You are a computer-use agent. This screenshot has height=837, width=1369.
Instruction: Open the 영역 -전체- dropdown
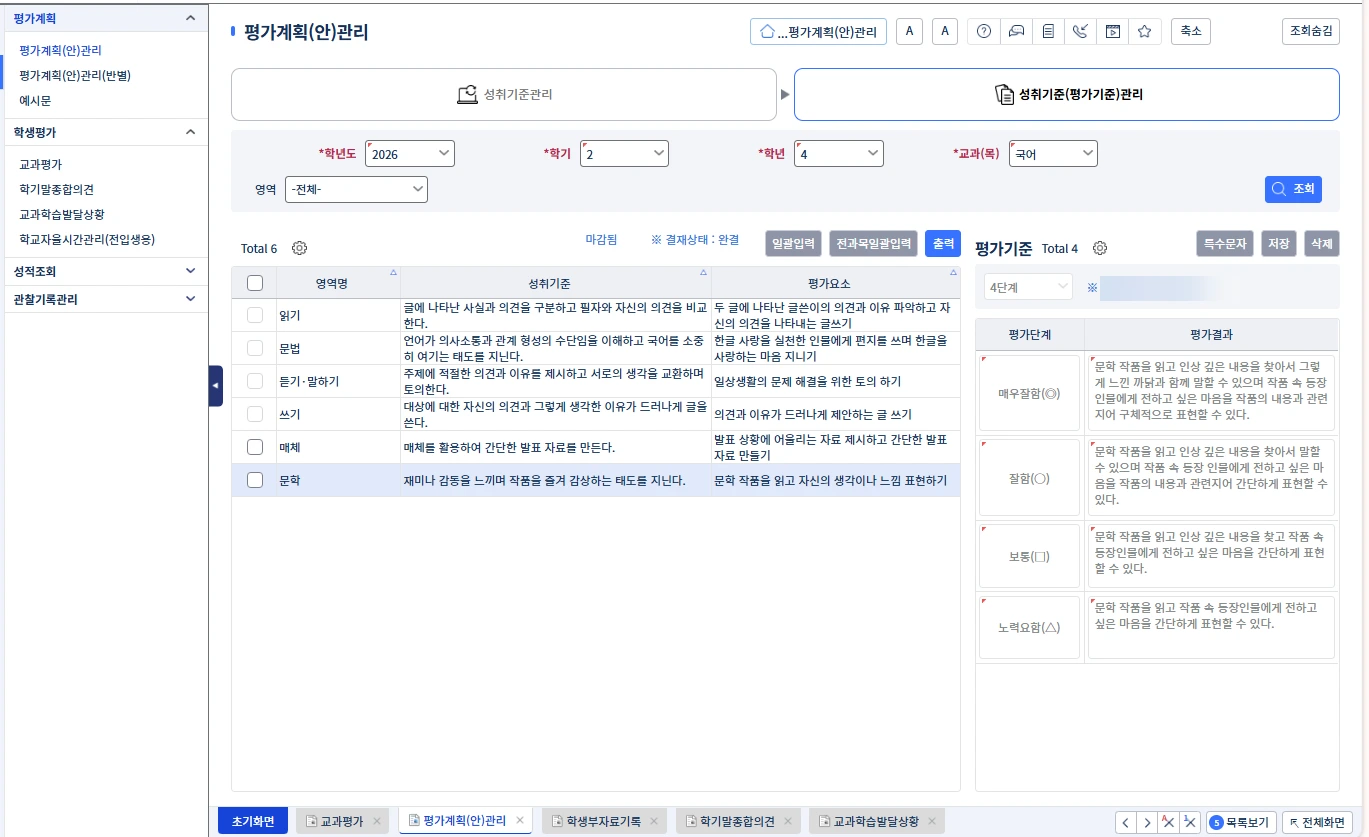tap(356, 189)
